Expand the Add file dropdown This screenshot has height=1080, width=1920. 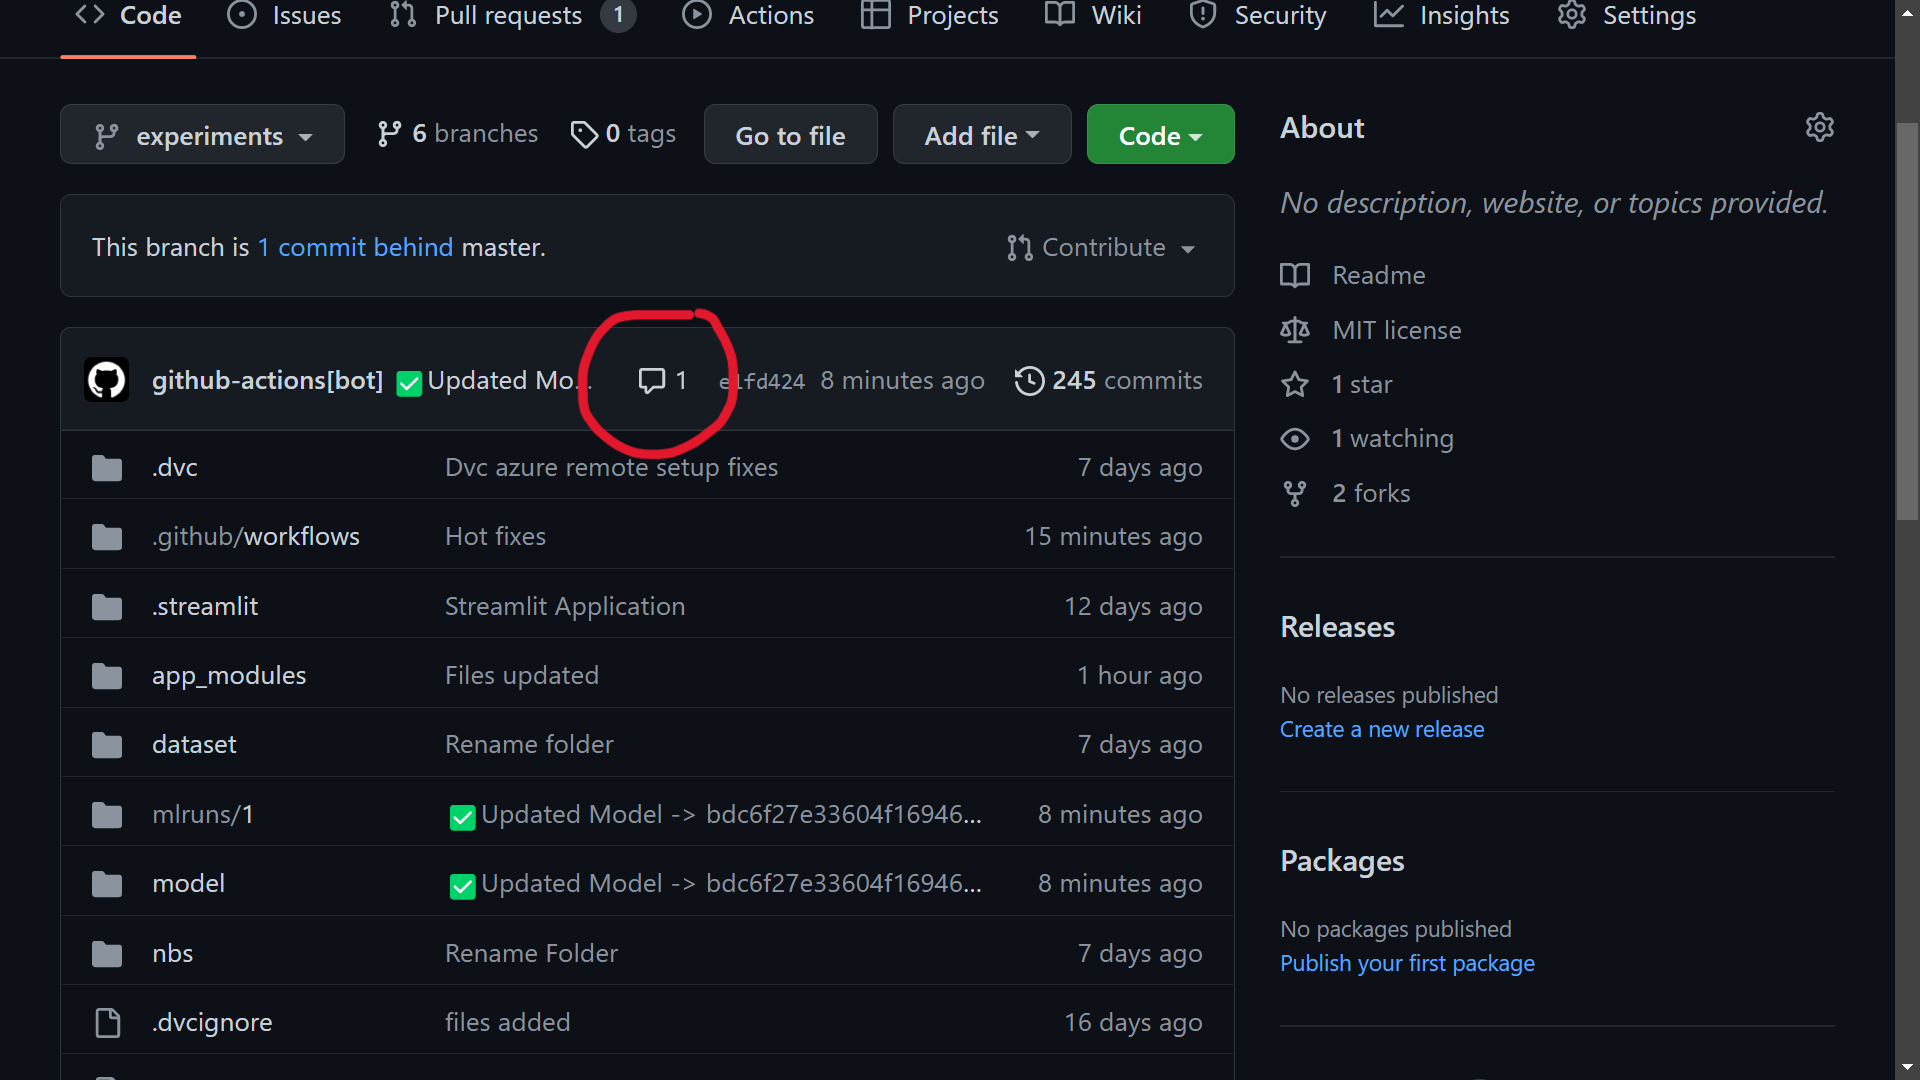[982, 135]
